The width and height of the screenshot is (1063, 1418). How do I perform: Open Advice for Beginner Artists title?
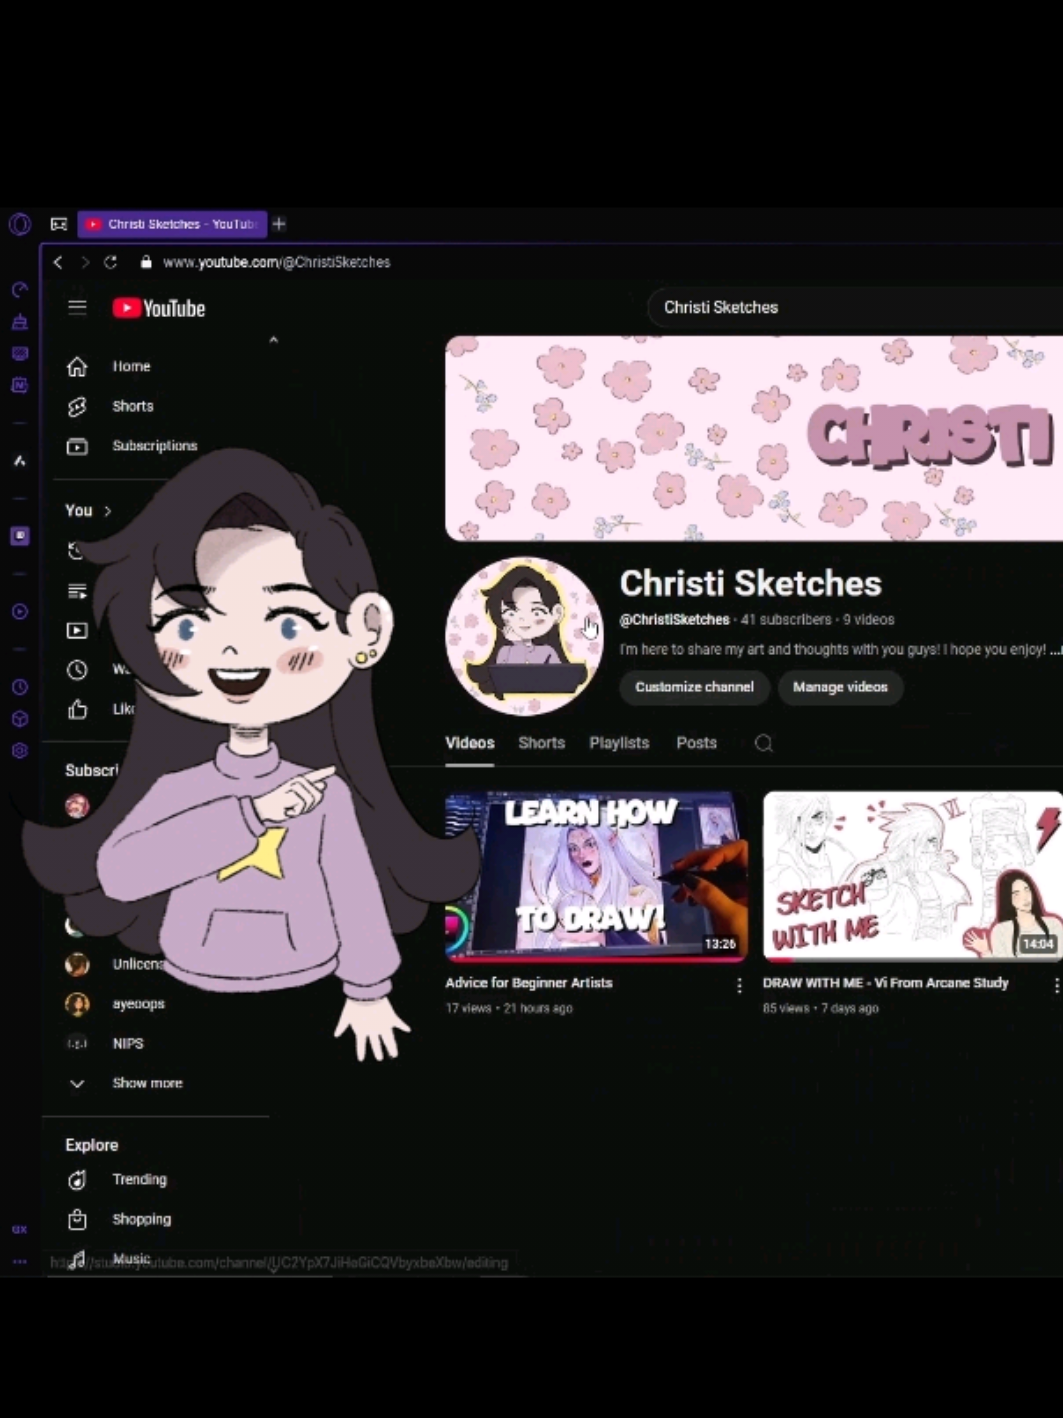[x=529, y=983]
